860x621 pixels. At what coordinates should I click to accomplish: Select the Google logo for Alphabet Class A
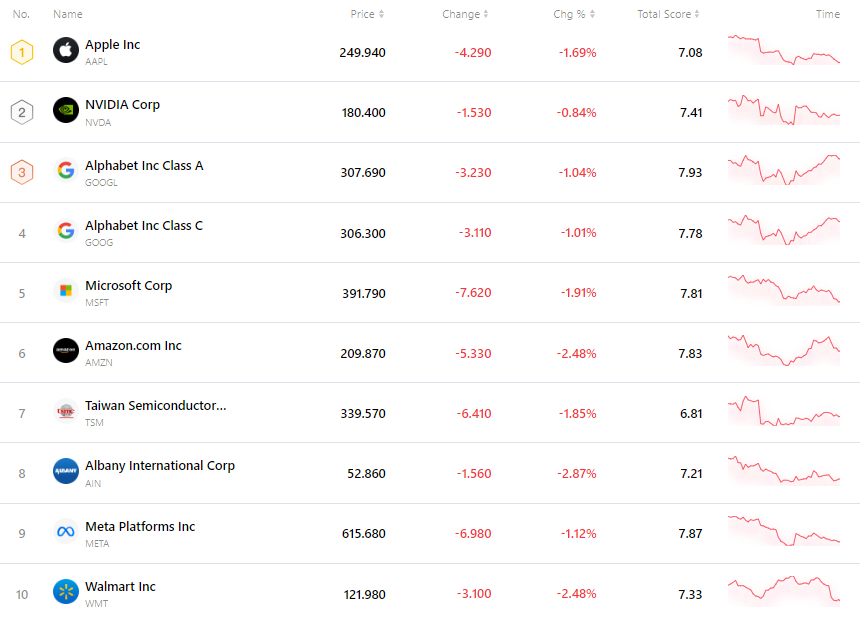pyautogui.click(x=65, y=171)
